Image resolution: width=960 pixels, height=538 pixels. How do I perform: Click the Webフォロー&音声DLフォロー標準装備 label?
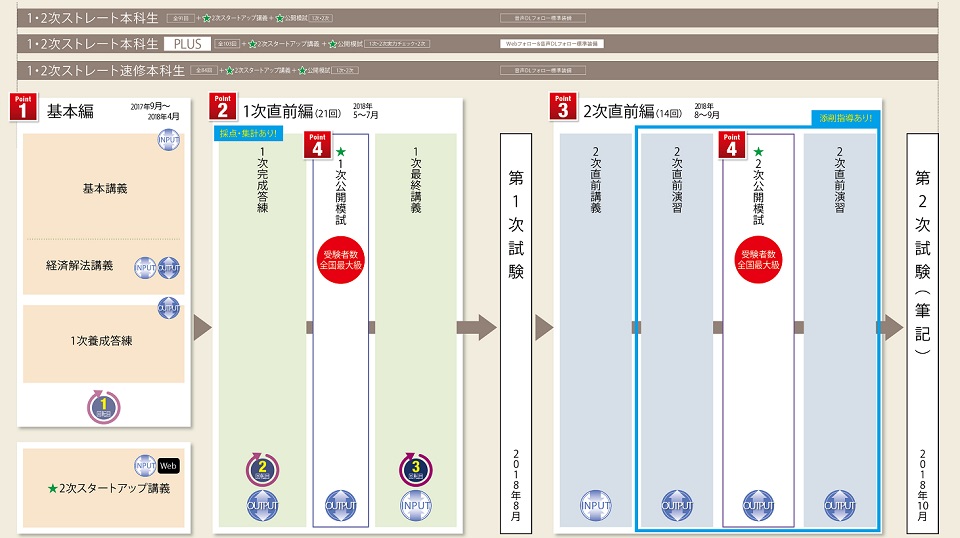click(x=543, y=44)
